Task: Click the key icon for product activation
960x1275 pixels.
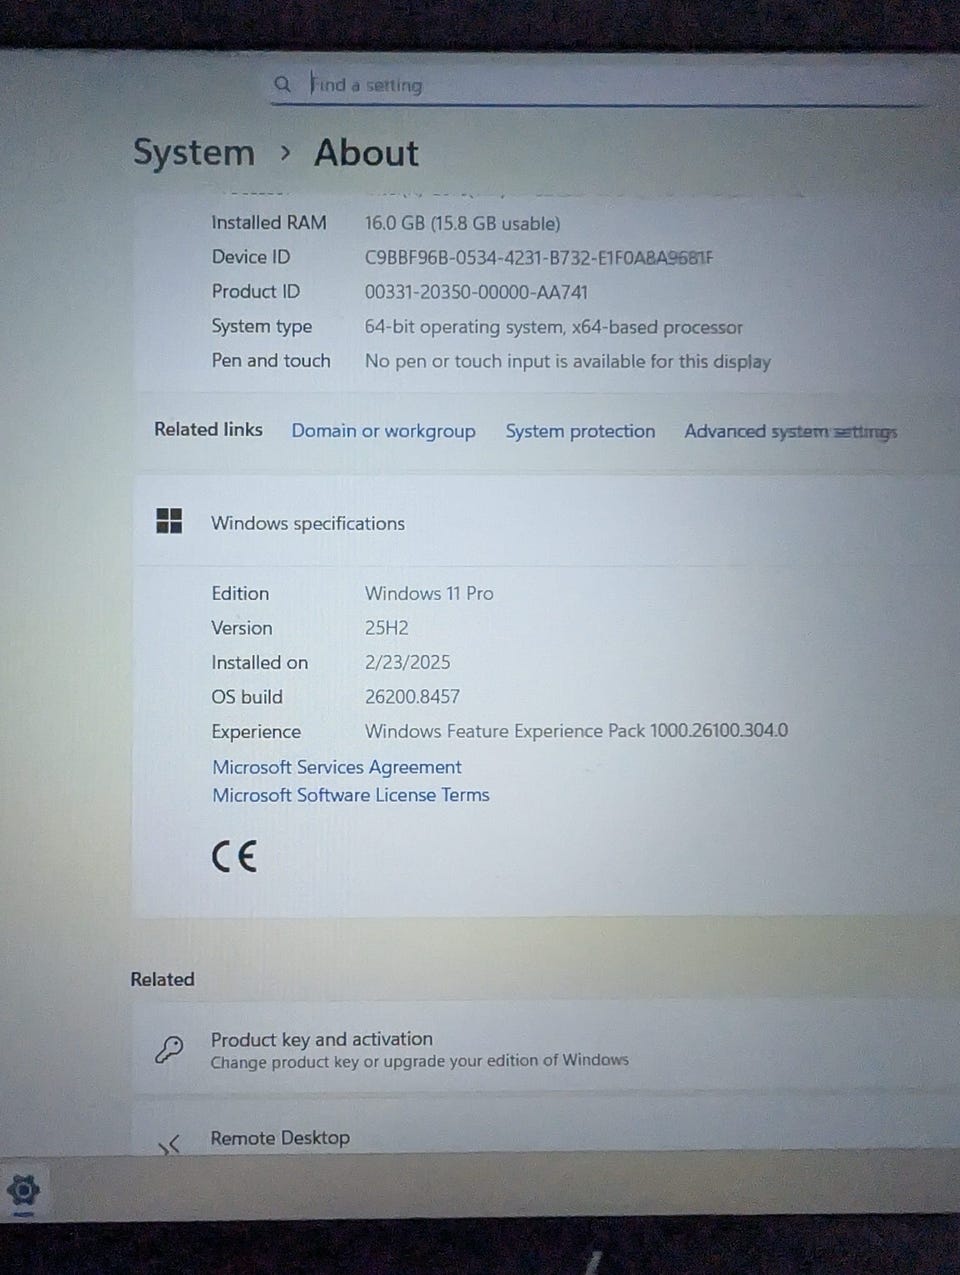Action: [169, 1049]
